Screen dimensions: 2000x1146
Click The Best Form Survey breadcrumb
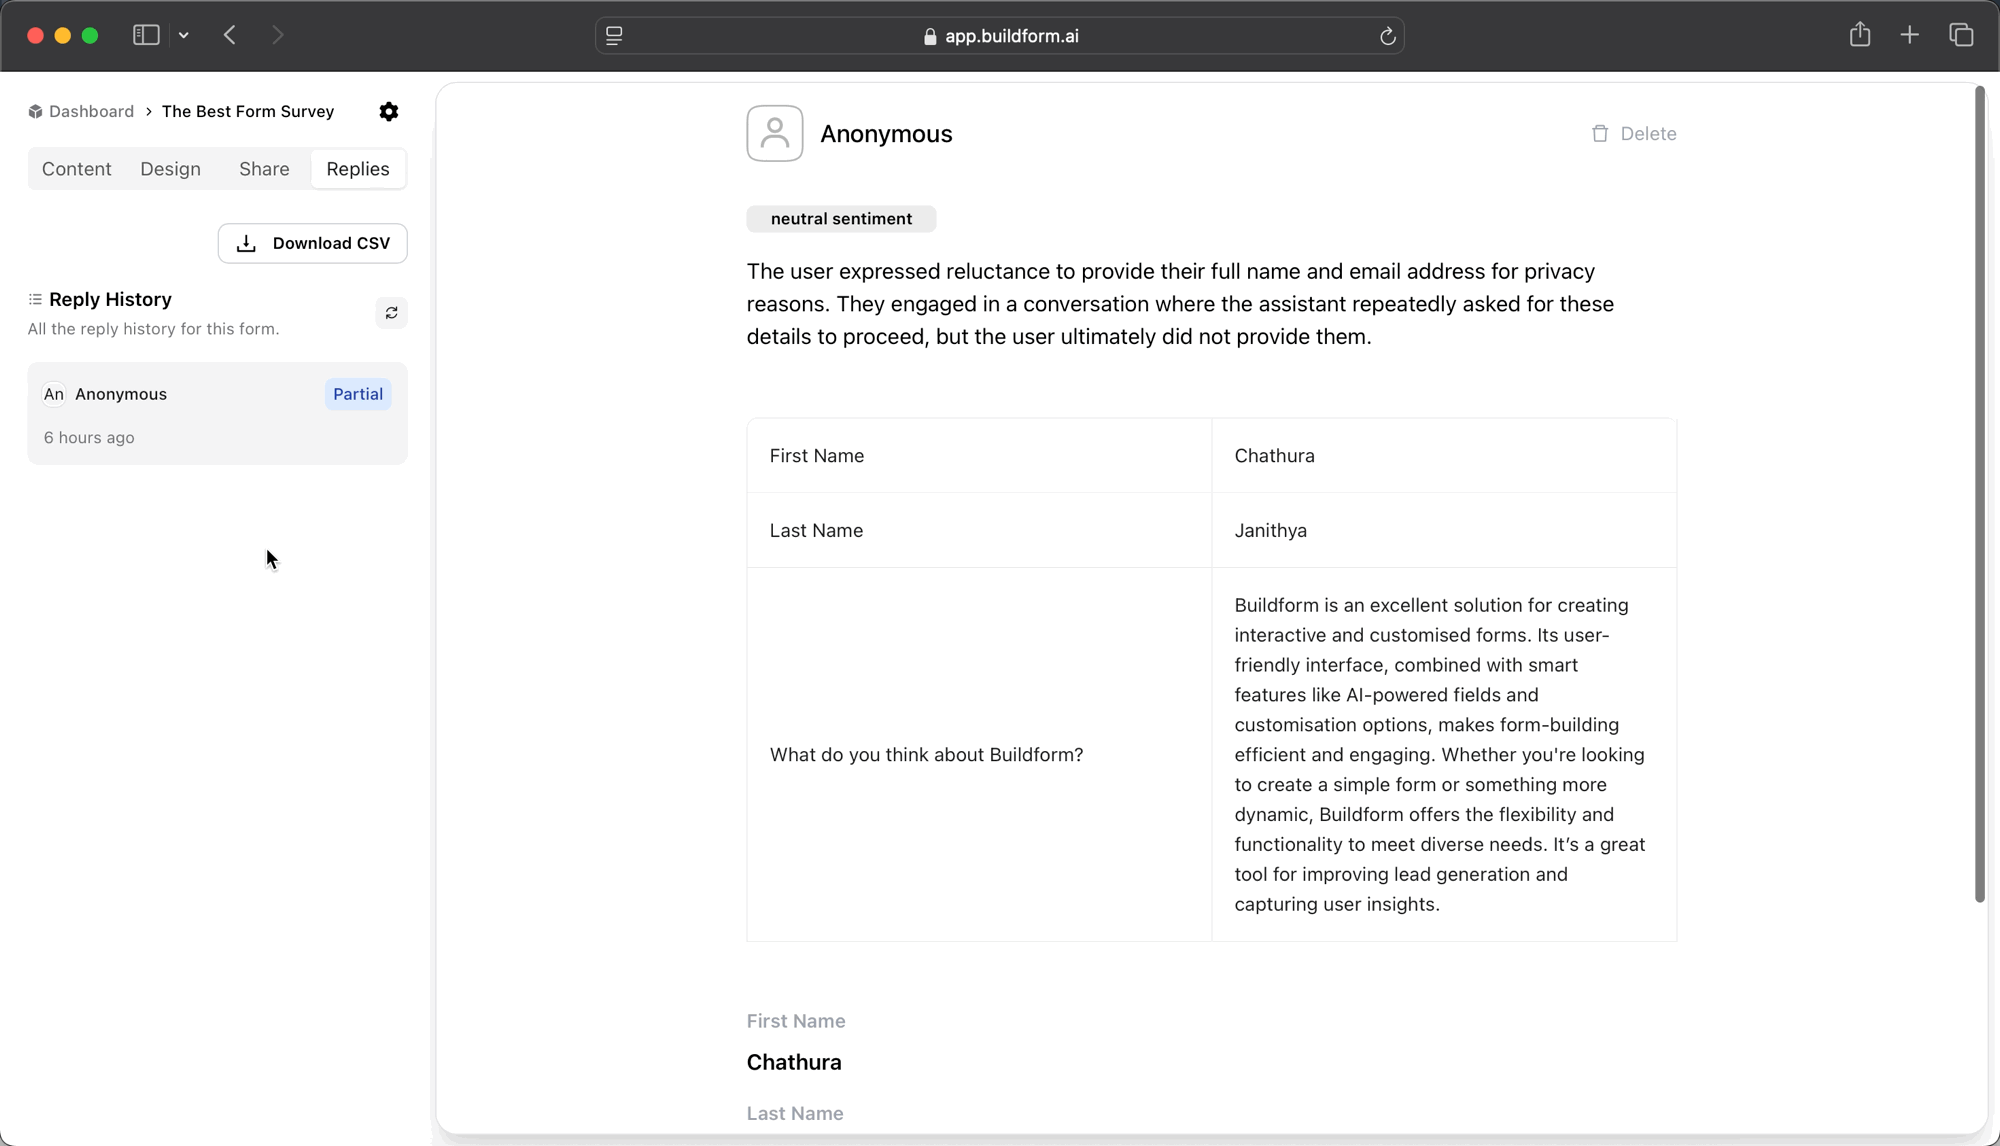[248, 111]
